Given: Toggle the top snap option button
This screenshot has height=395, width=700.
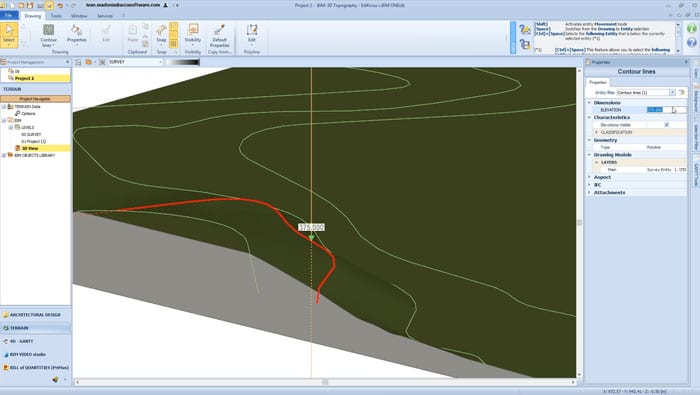Looking at the screenshot, I should point(174,27).
